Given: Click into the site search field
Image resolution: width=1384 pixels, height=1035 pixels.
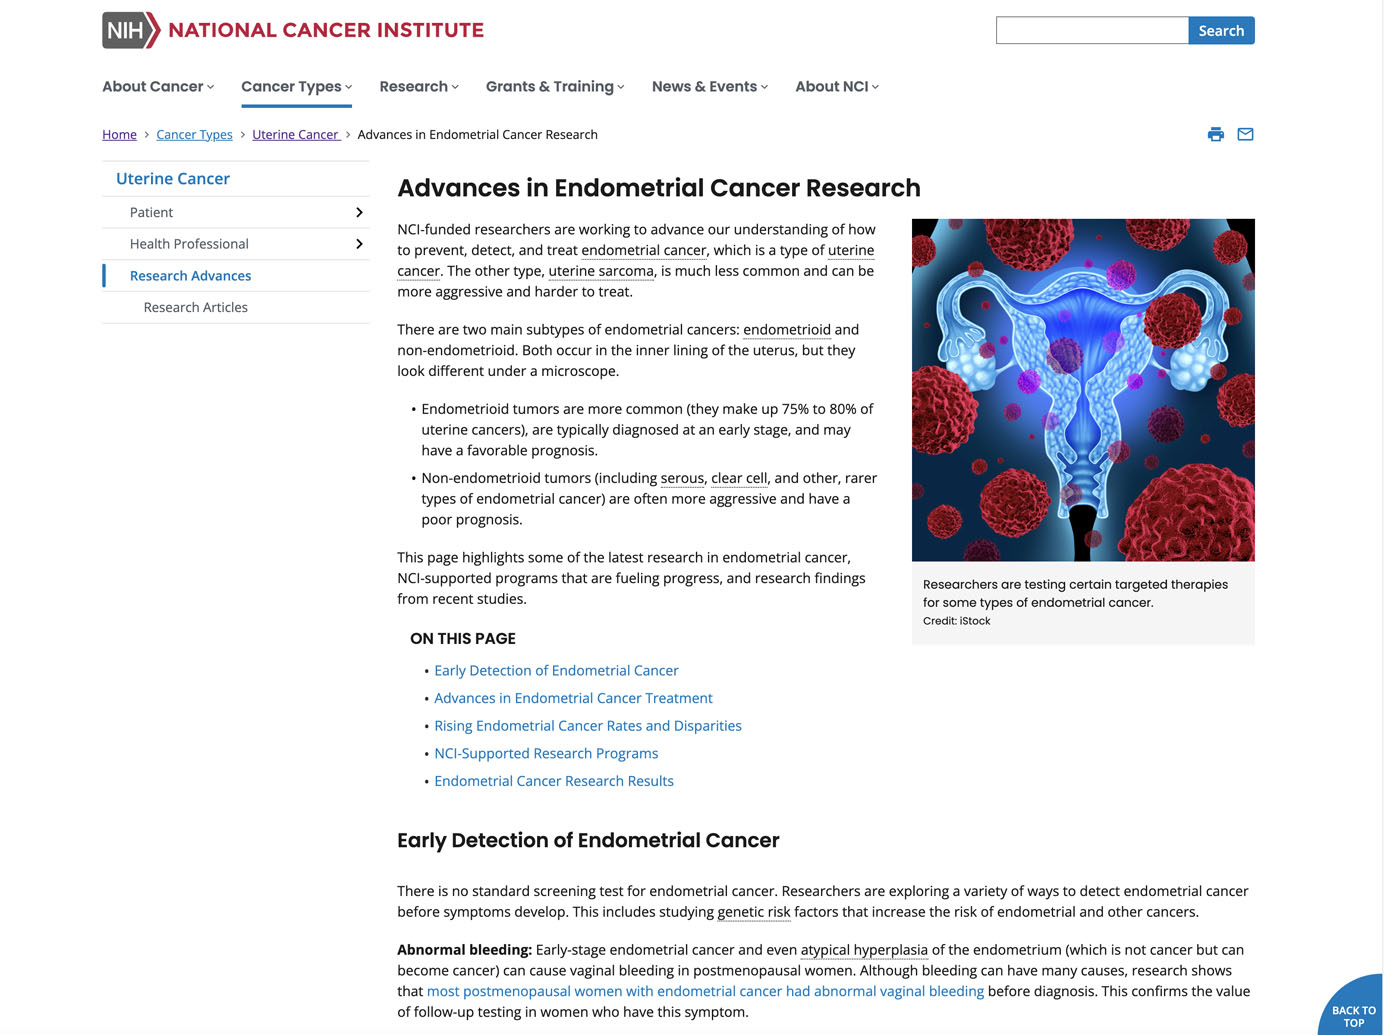Looking at the screenshot, I should (x=1091, y=31).
